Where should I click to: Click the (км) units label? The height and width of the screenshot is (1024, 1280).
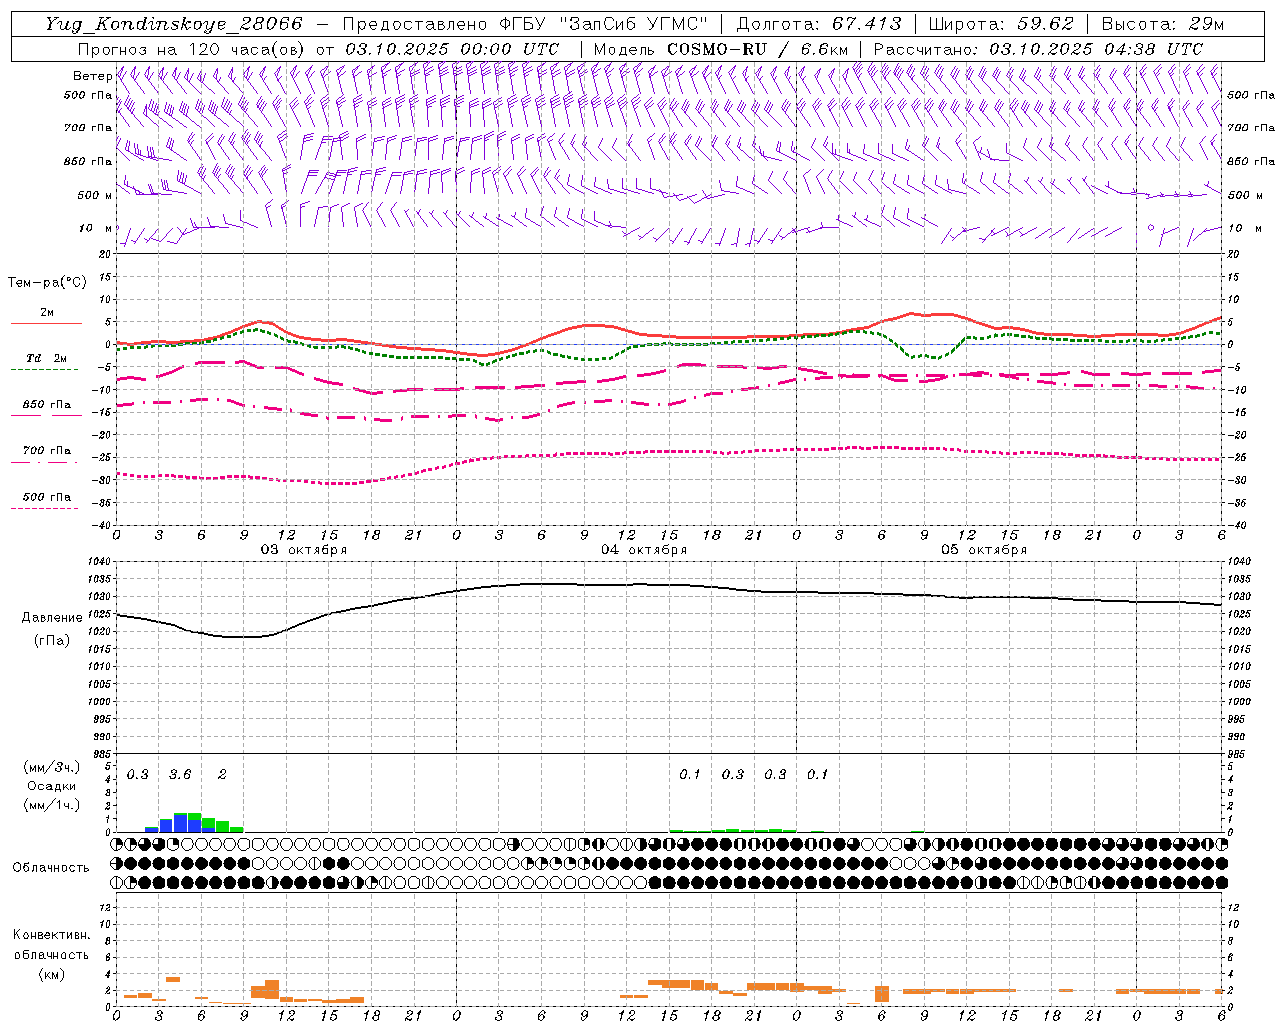click(x=51, y=974)
